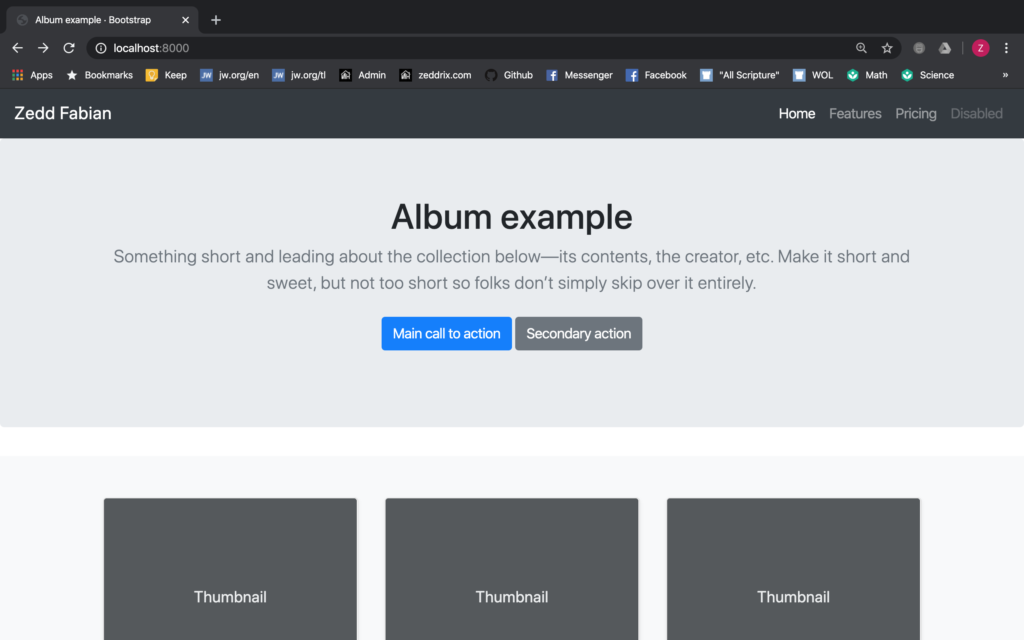The height and width of the screenshot is (640, 1024).
Task: Click the middle Thumbnail card
Action: (x=511, y=569)
